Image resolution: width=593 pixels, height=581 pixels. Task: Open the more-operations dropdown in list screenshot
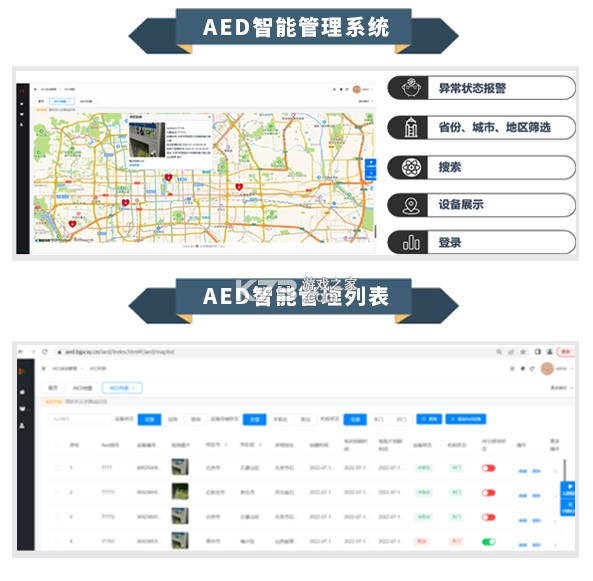coord(561,388)
